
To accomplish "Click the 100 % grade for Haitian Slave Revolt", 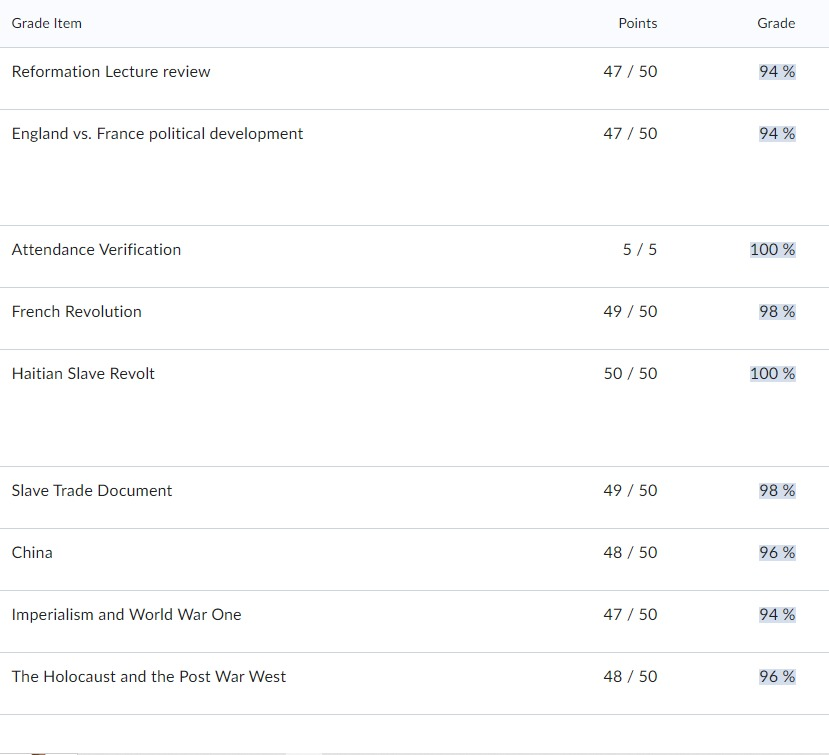I will coord(772,373).
